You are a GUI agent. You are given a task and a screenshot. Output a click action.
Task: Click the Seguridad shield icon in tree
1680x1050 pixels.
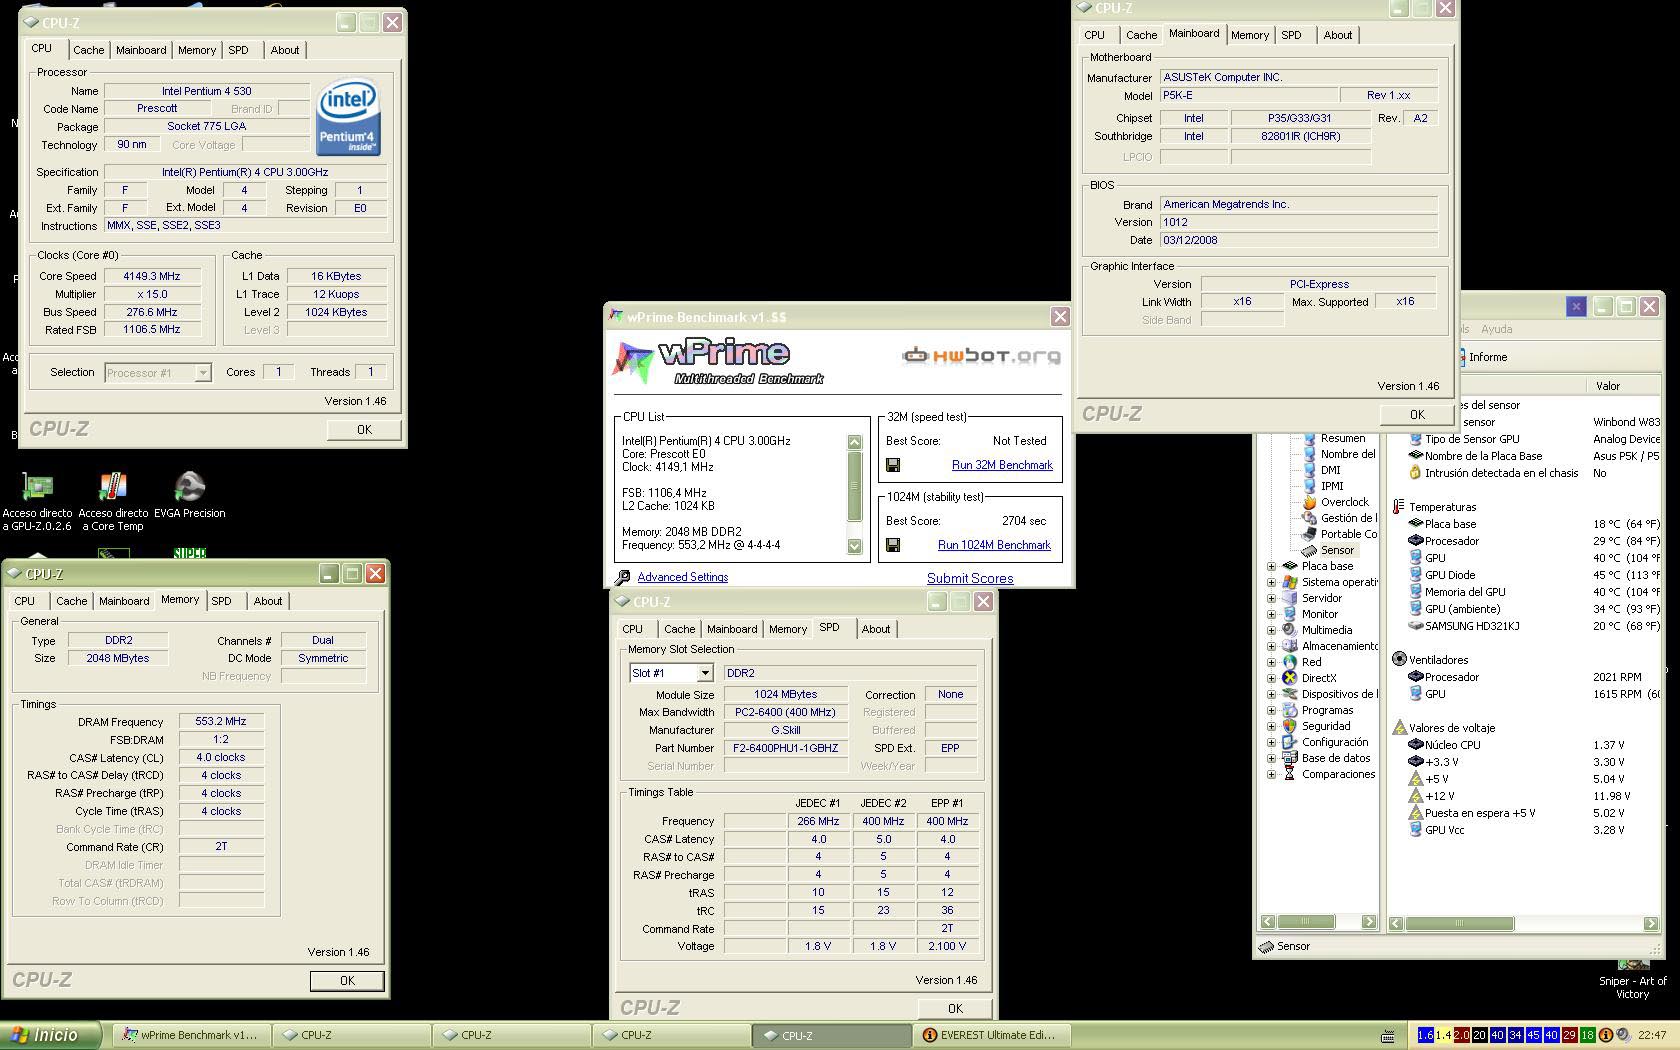(1289, 726)
